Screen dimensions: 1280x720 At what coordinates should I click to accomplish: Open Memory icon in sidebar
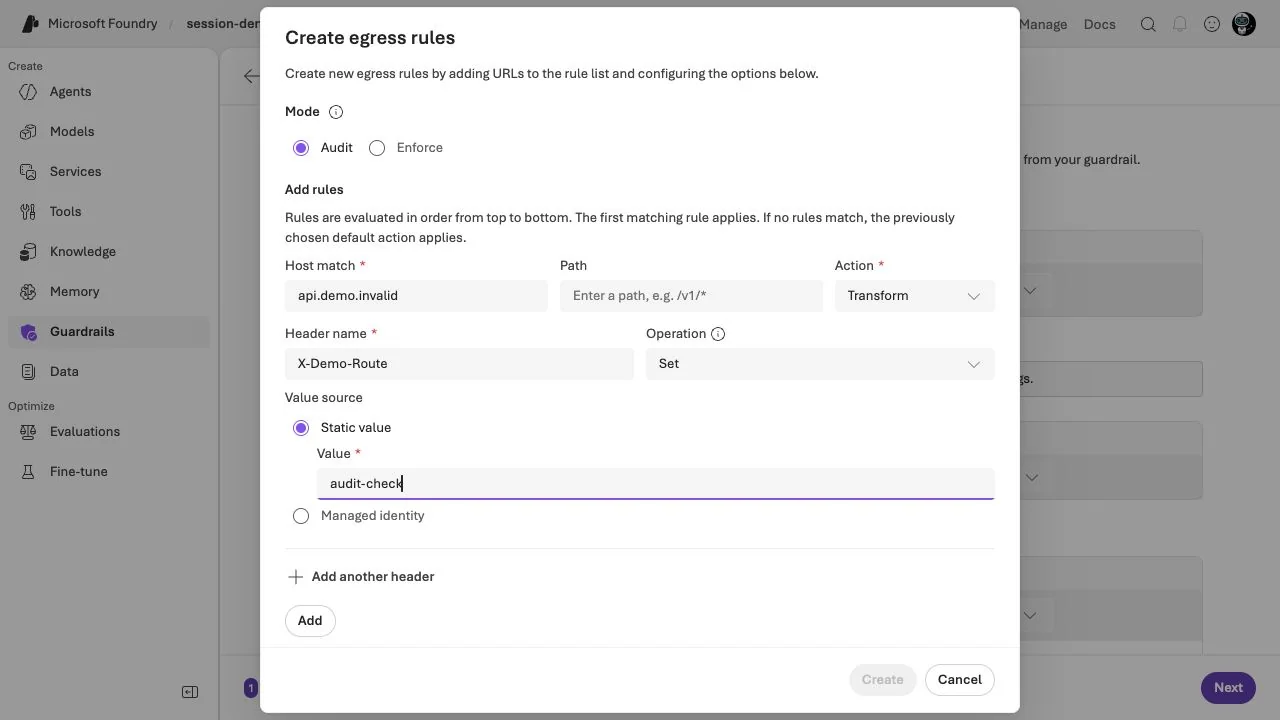[x=29, y=292]
